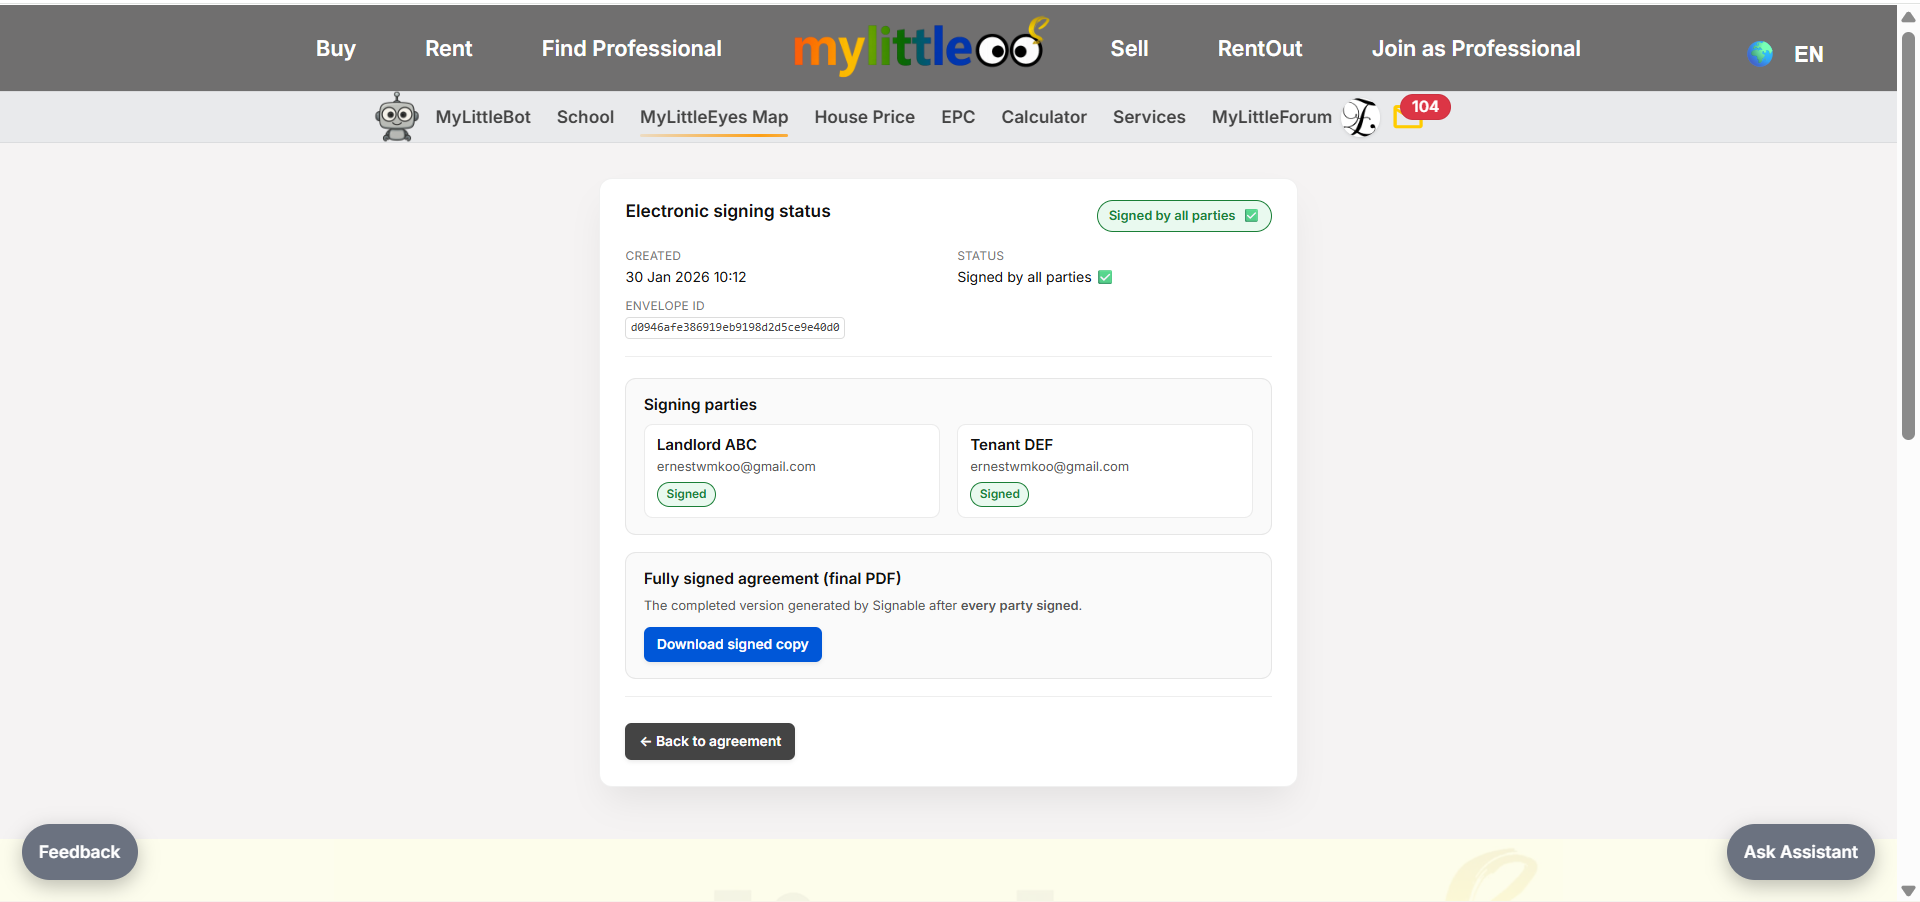Click the envelope ID code field

point(735,328)
